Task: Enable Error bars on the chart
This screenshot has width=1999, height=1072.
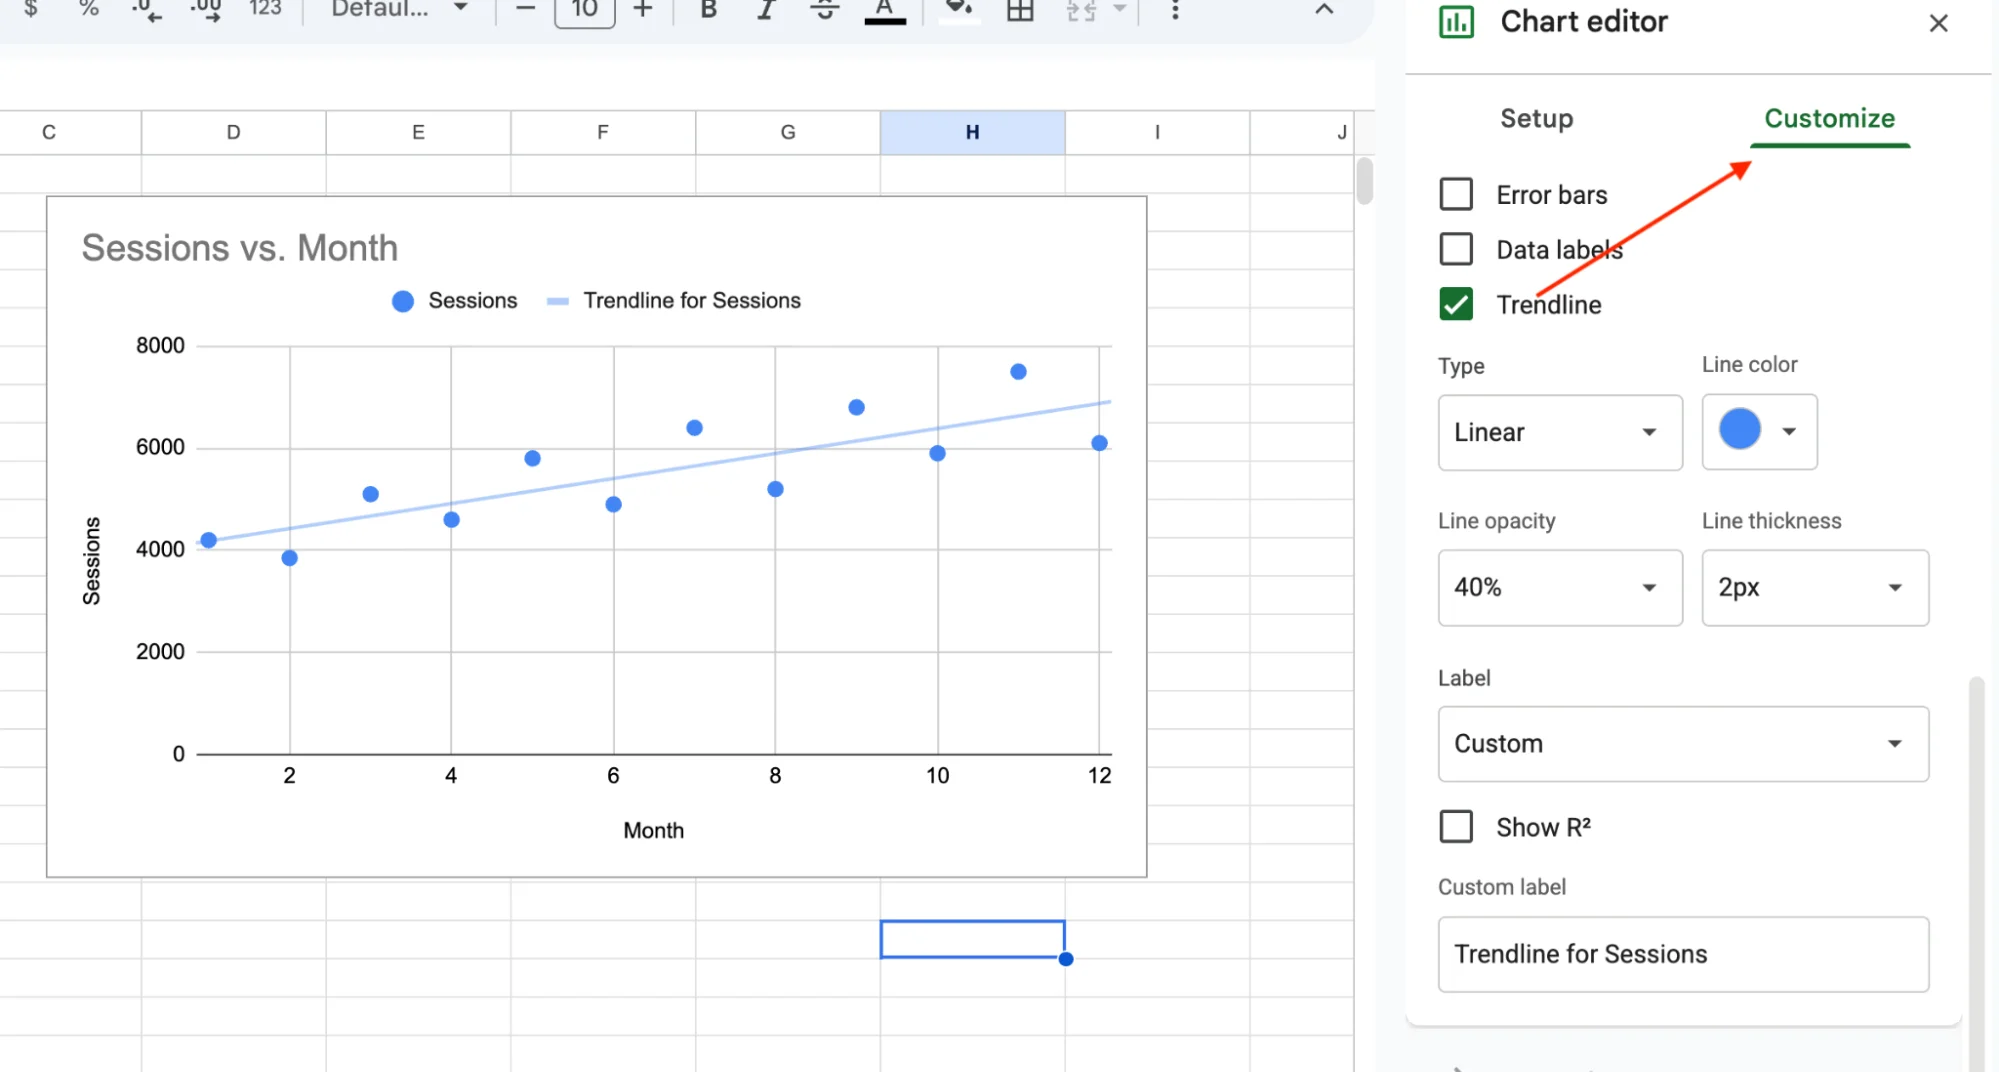Action: click(x=1456, y=194)
